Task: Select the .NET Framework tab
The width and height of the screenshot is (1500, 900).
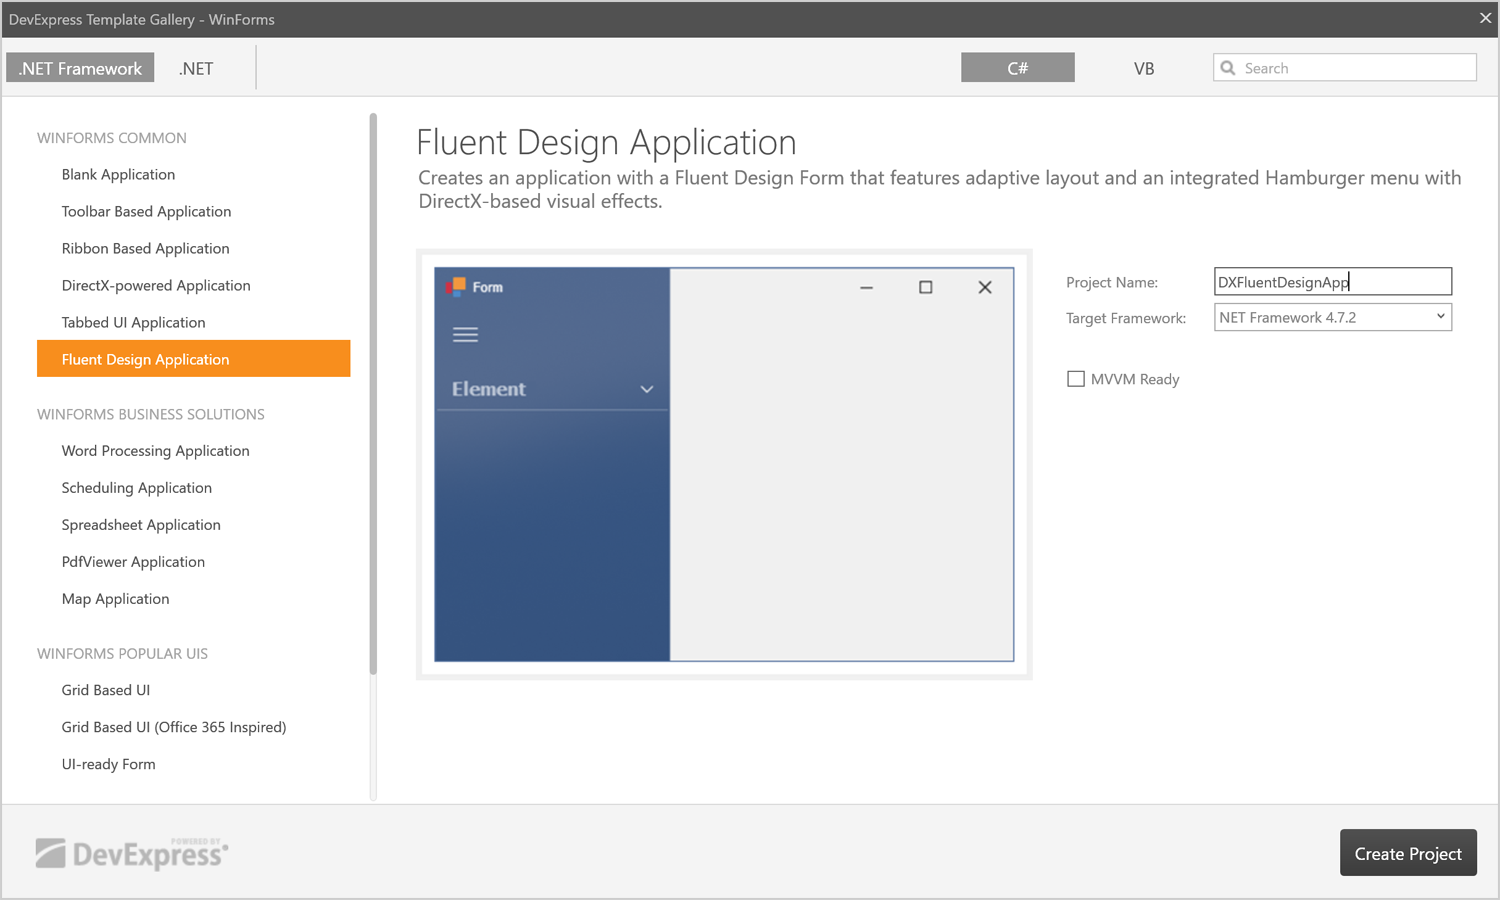Action: coord(80,68)
